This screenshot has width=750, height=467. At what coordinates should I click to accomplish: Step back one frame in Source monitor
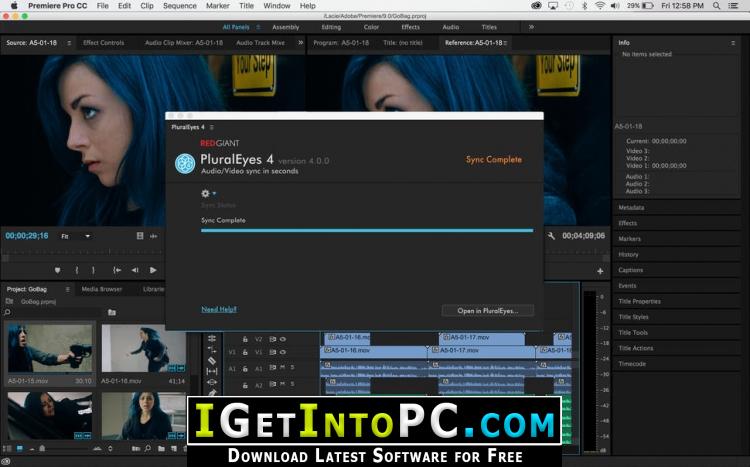(x=135, y=270)
